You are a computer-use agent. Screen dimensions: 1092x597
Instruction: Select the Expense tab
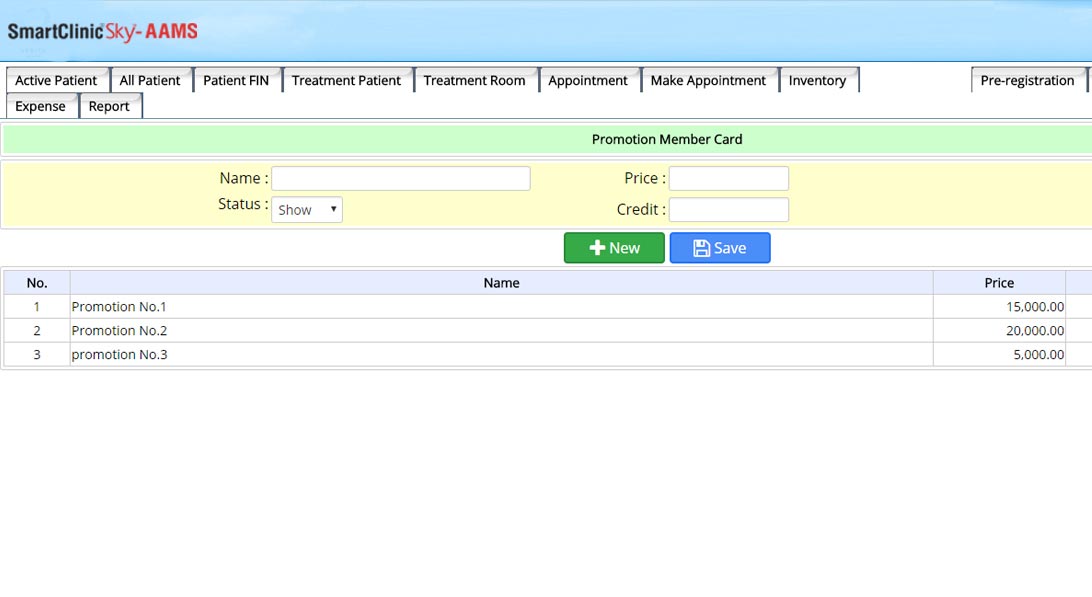point(40,107)
